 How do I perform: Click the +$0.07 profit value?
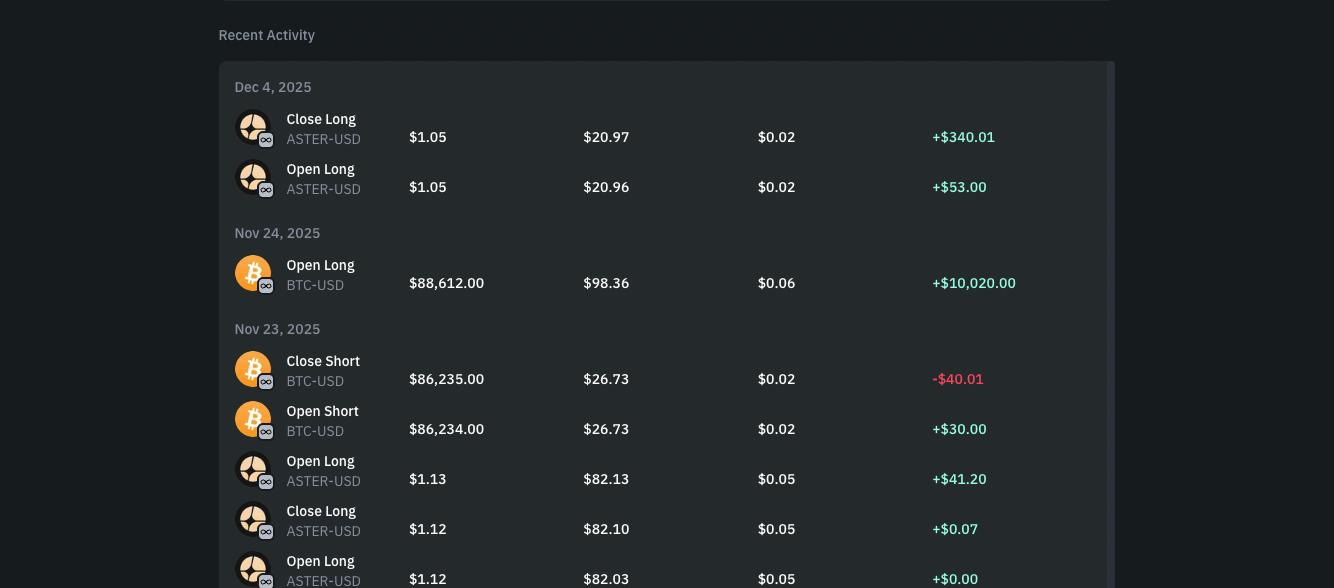click(955, 529)
